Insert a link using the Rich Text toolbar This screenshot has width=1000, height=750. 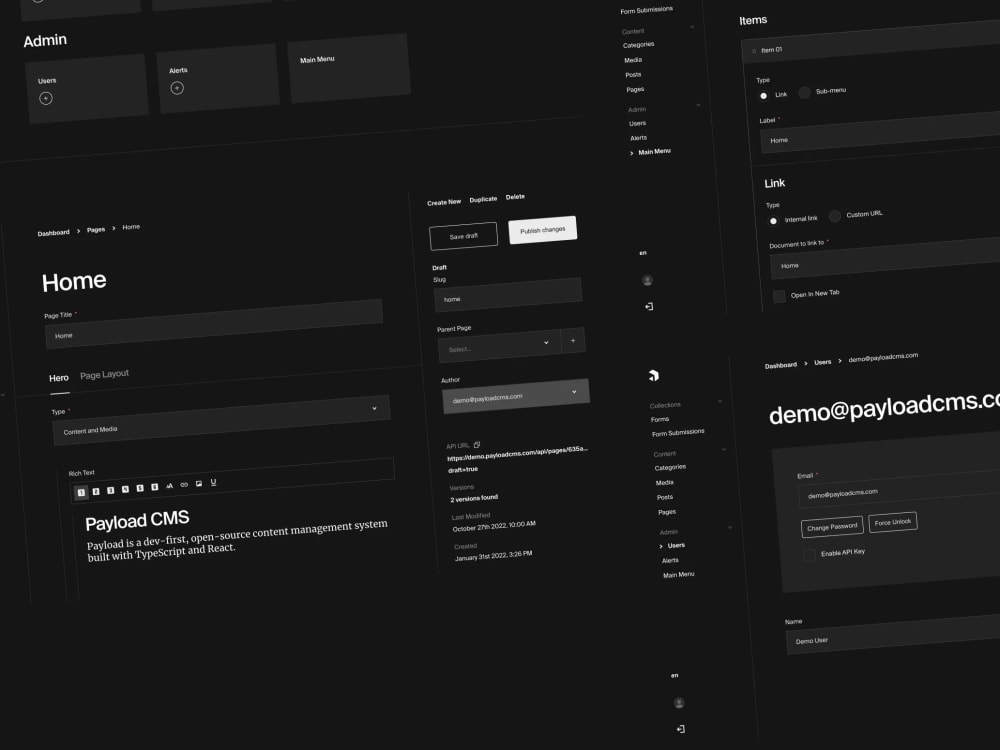[x=184, y=485]
